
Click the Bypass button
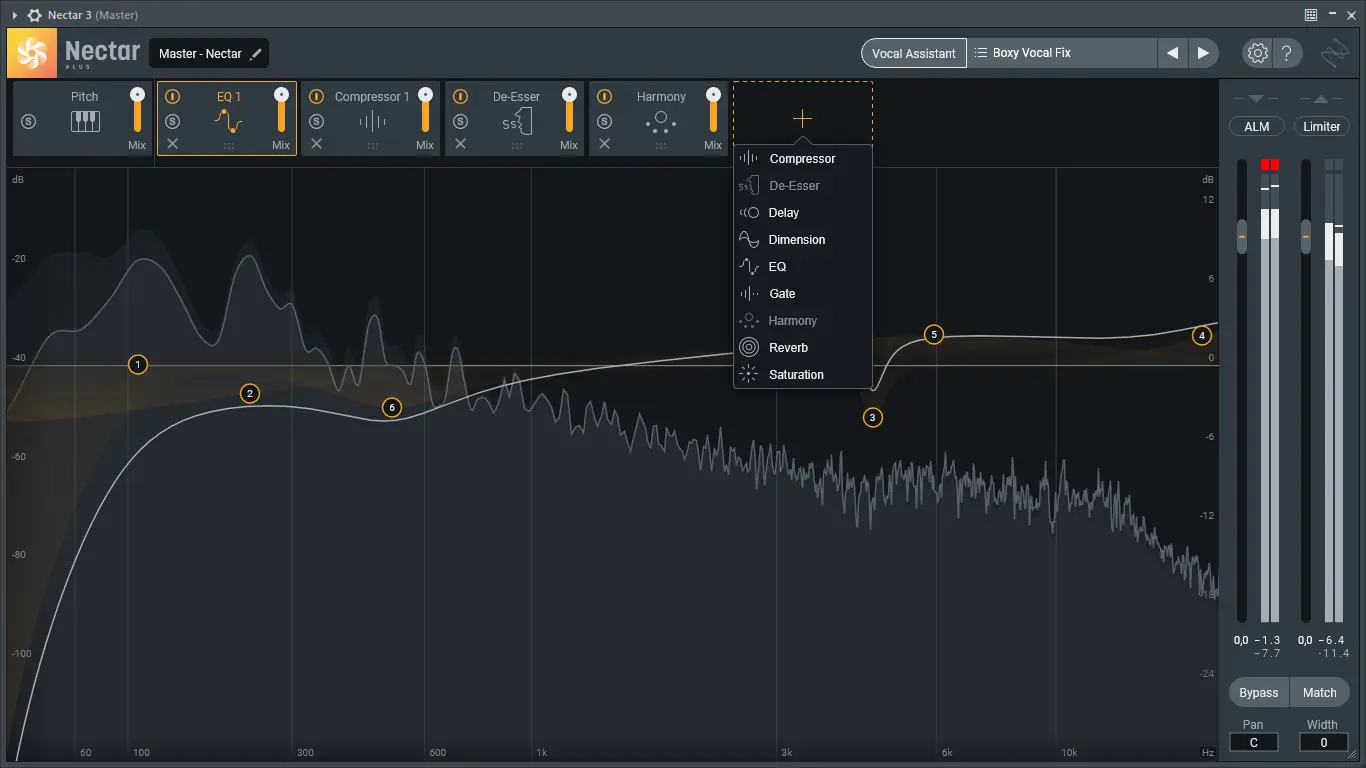tap(1258, 692)
